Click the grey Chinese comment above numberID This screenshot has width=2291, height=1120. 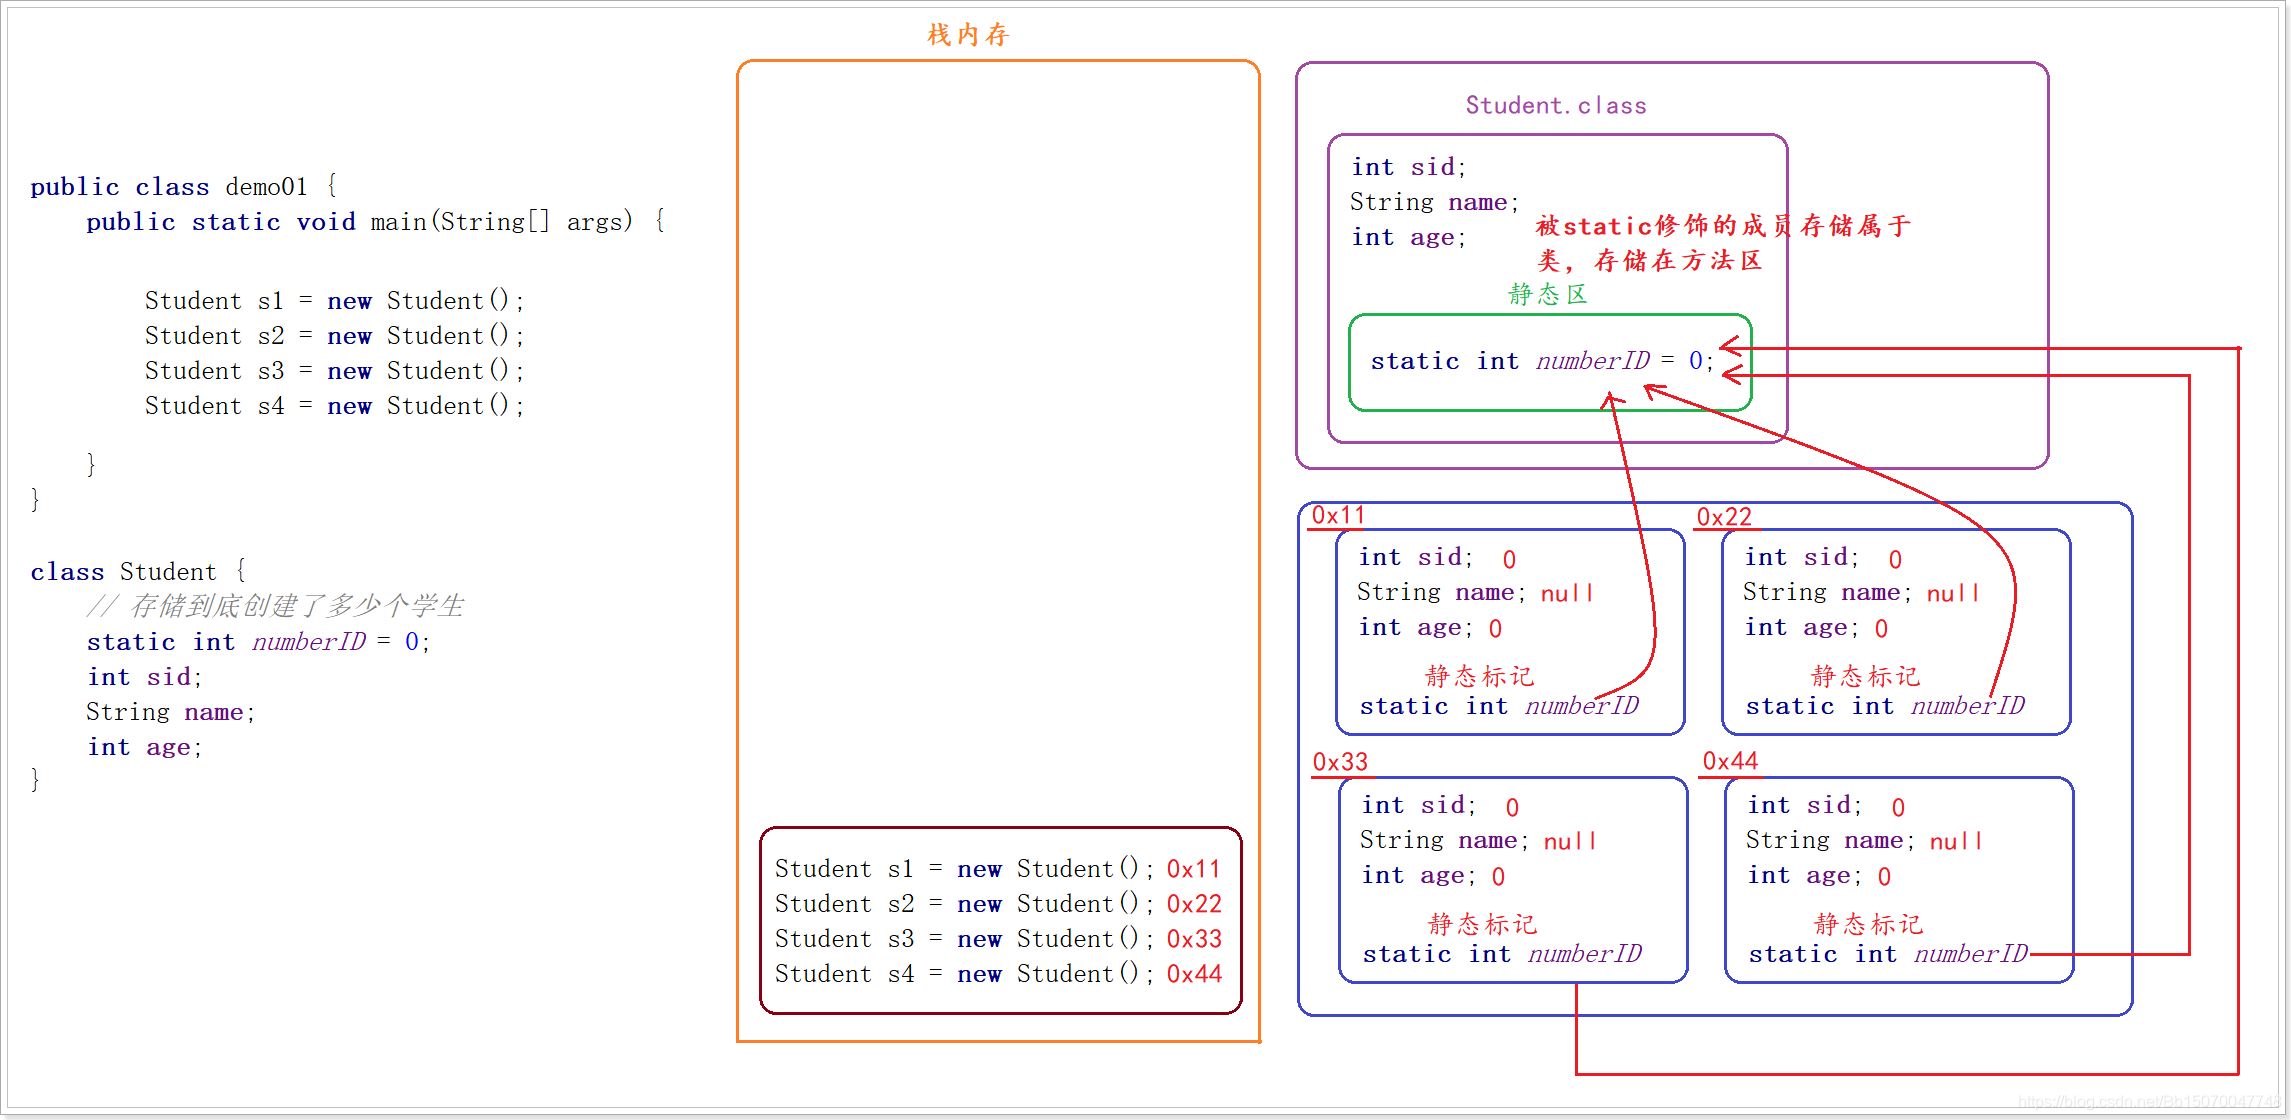(276, 606)
